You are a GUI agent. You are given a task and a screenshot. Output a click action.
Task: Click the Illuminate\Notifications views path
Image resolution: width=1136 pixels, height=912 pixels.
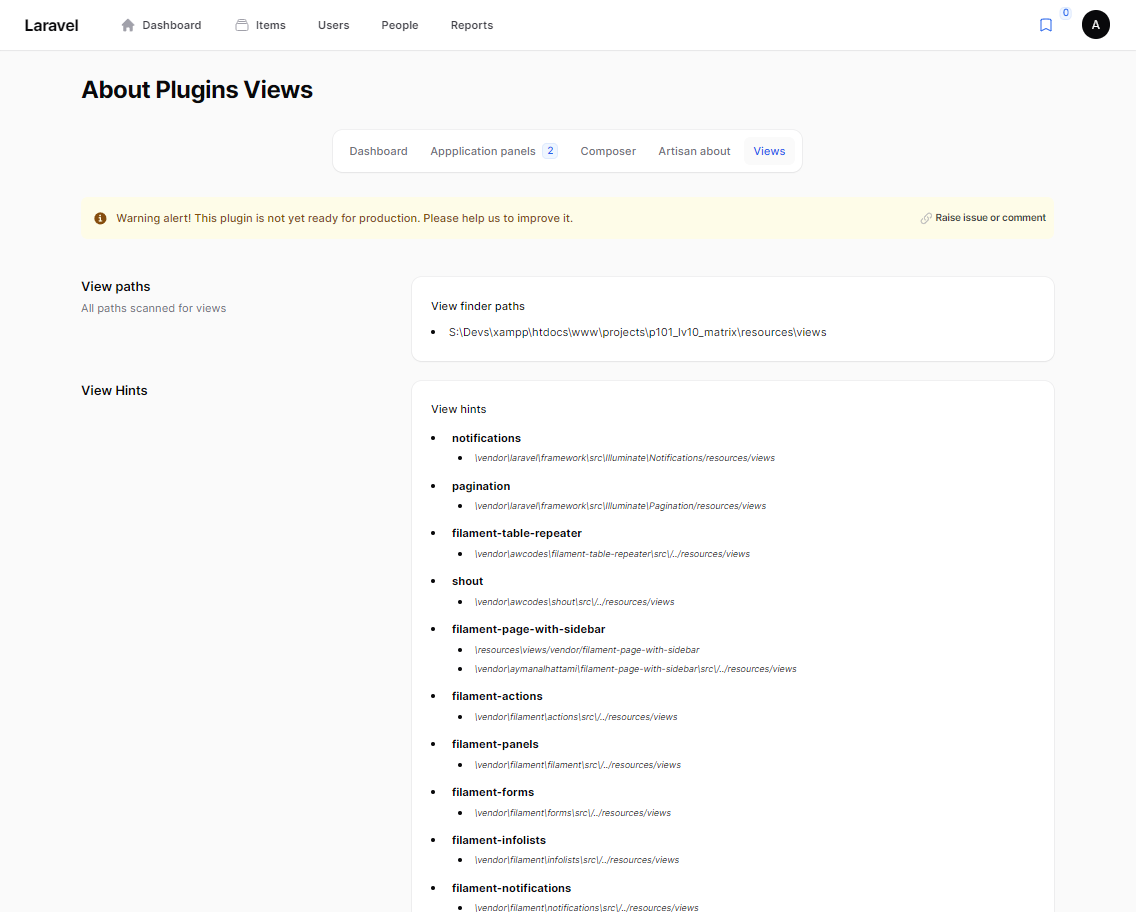tap(625, 458)
